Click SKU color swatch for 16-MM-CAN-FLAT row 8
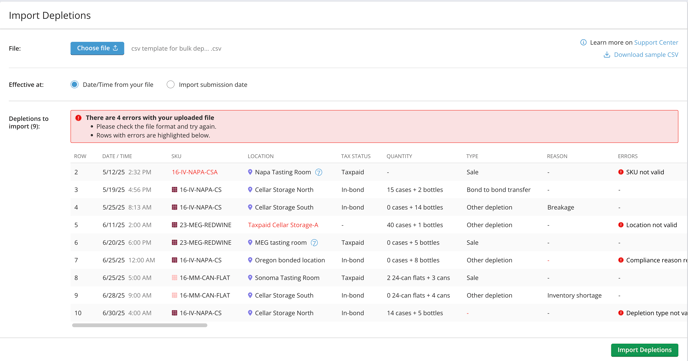 (175, 278)
